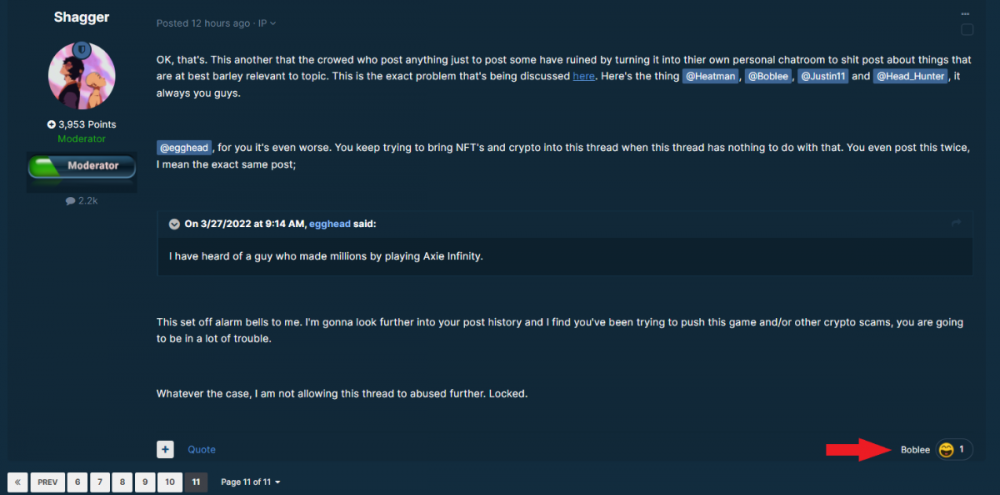Screen dimensions: 1000x495
Task: Open the laughing reaction emoji
Action: [x=946, y=450]
